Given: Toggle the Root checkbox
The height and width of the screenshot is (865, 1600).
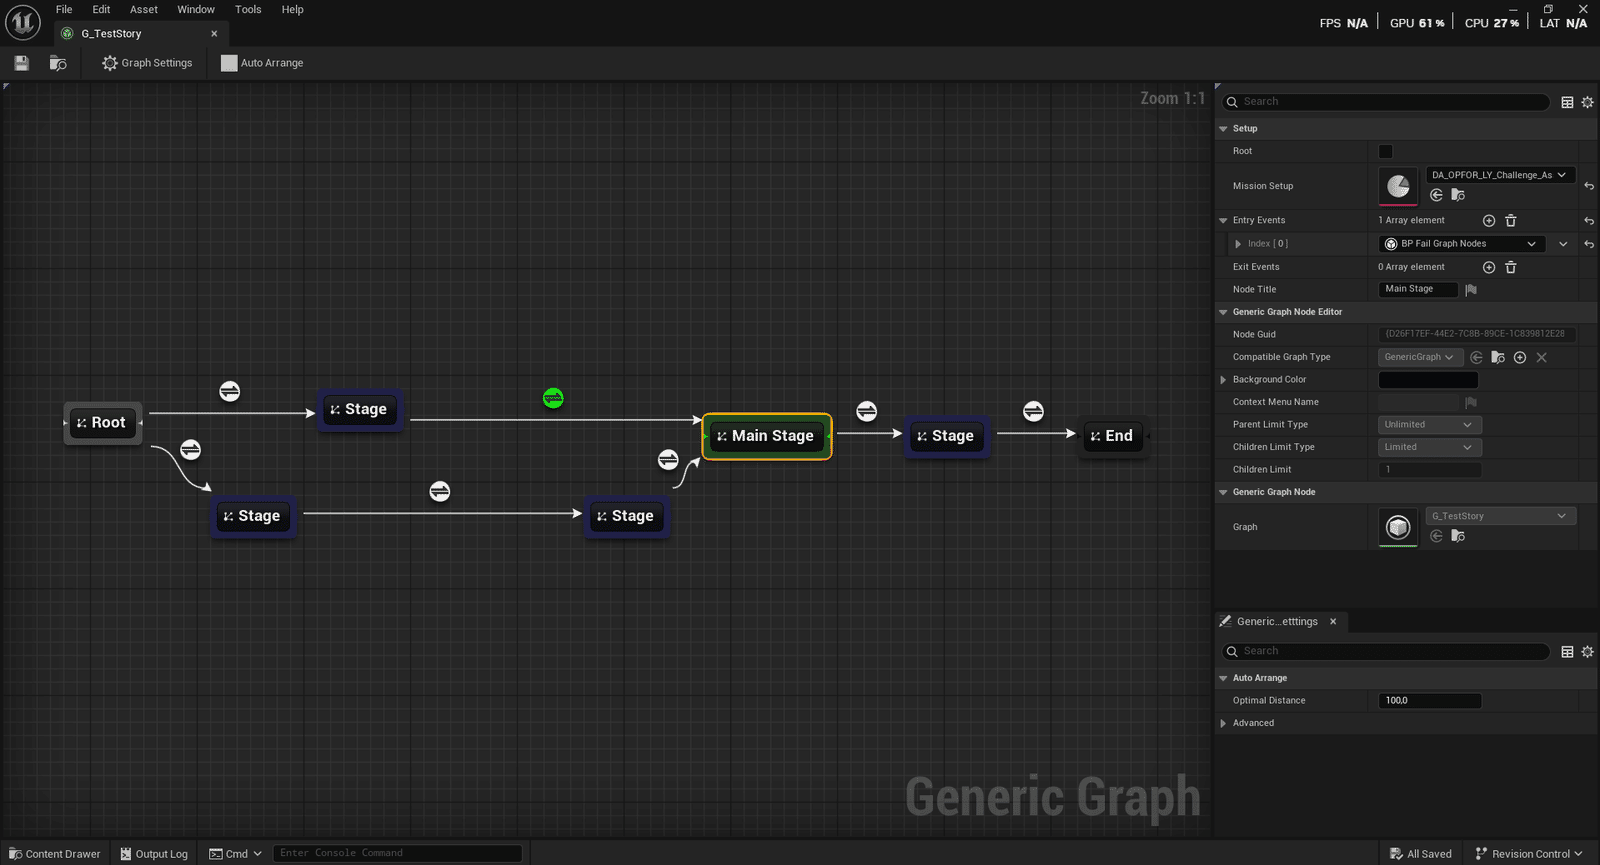Looking at the screenshot, I should [x=1386, y=151].
